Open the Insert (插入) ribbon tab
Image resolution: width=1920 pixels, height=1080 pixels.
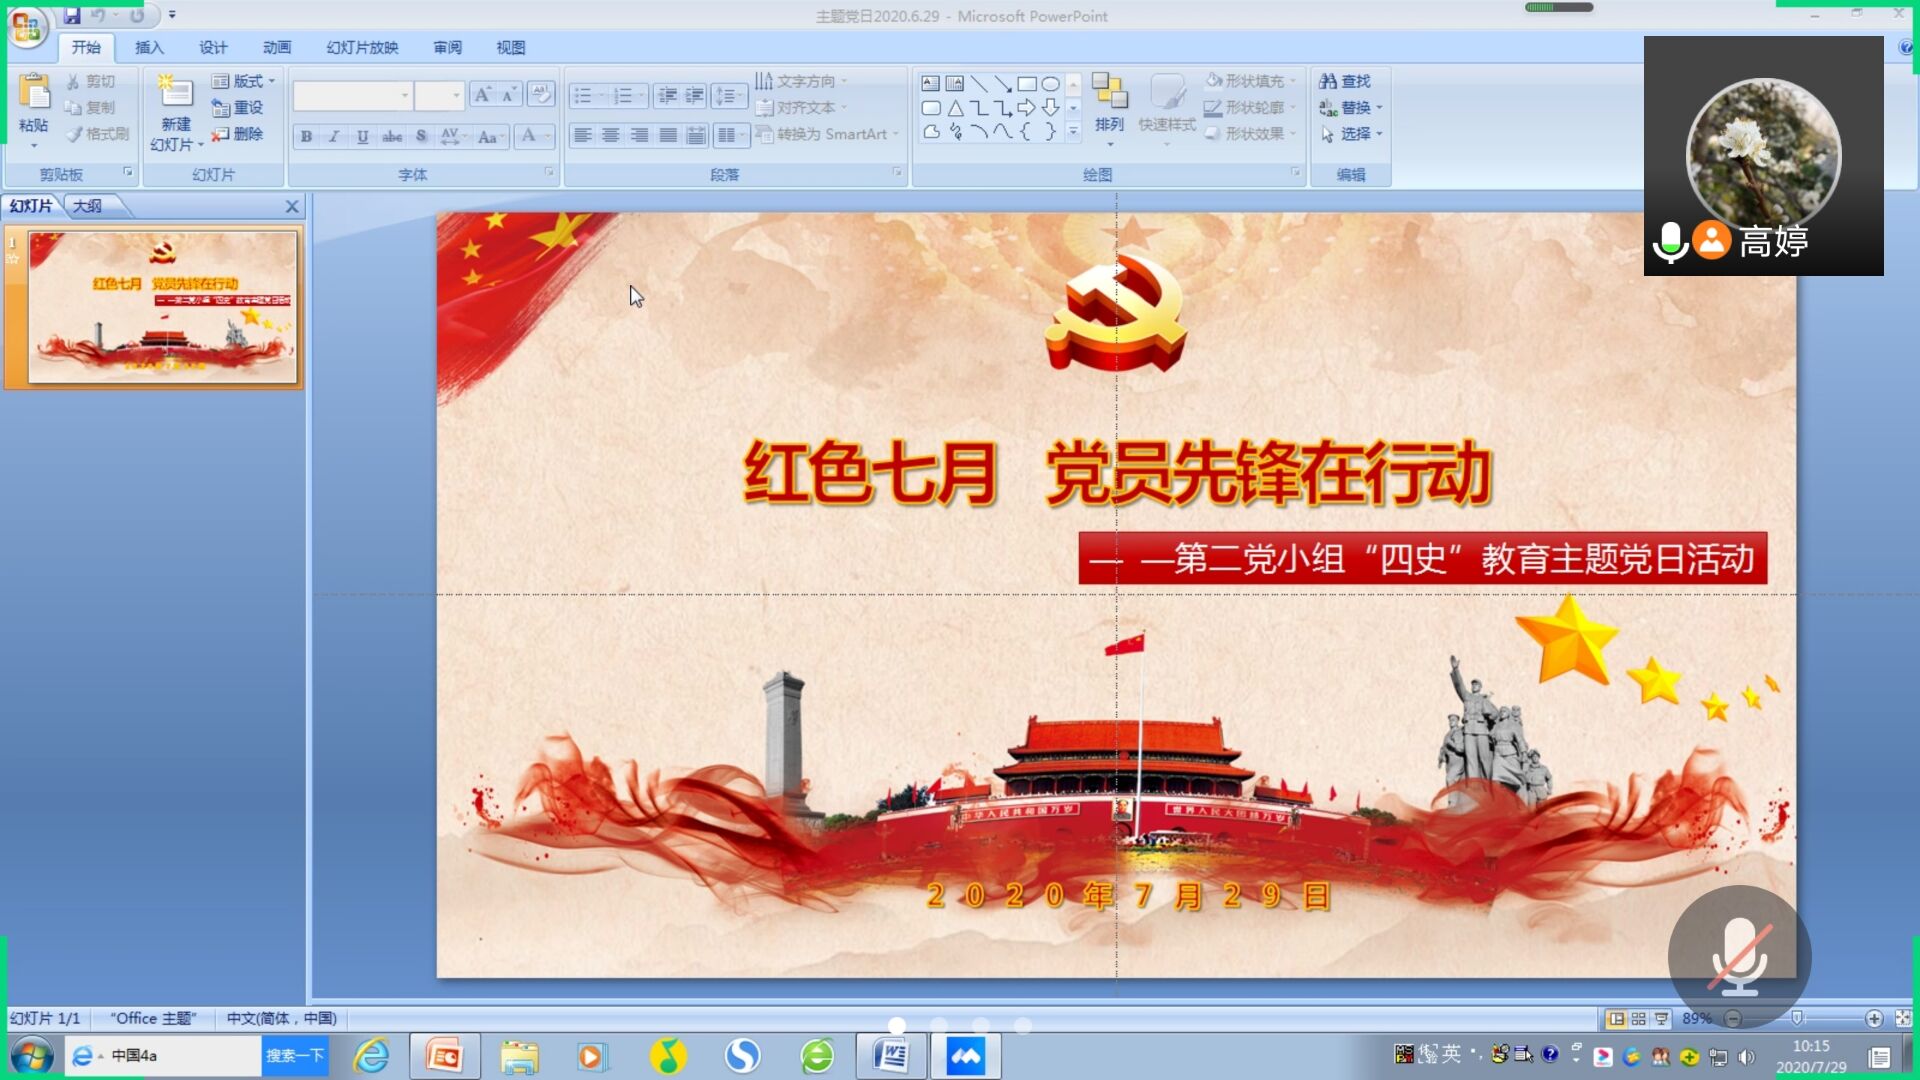[149, 47]
